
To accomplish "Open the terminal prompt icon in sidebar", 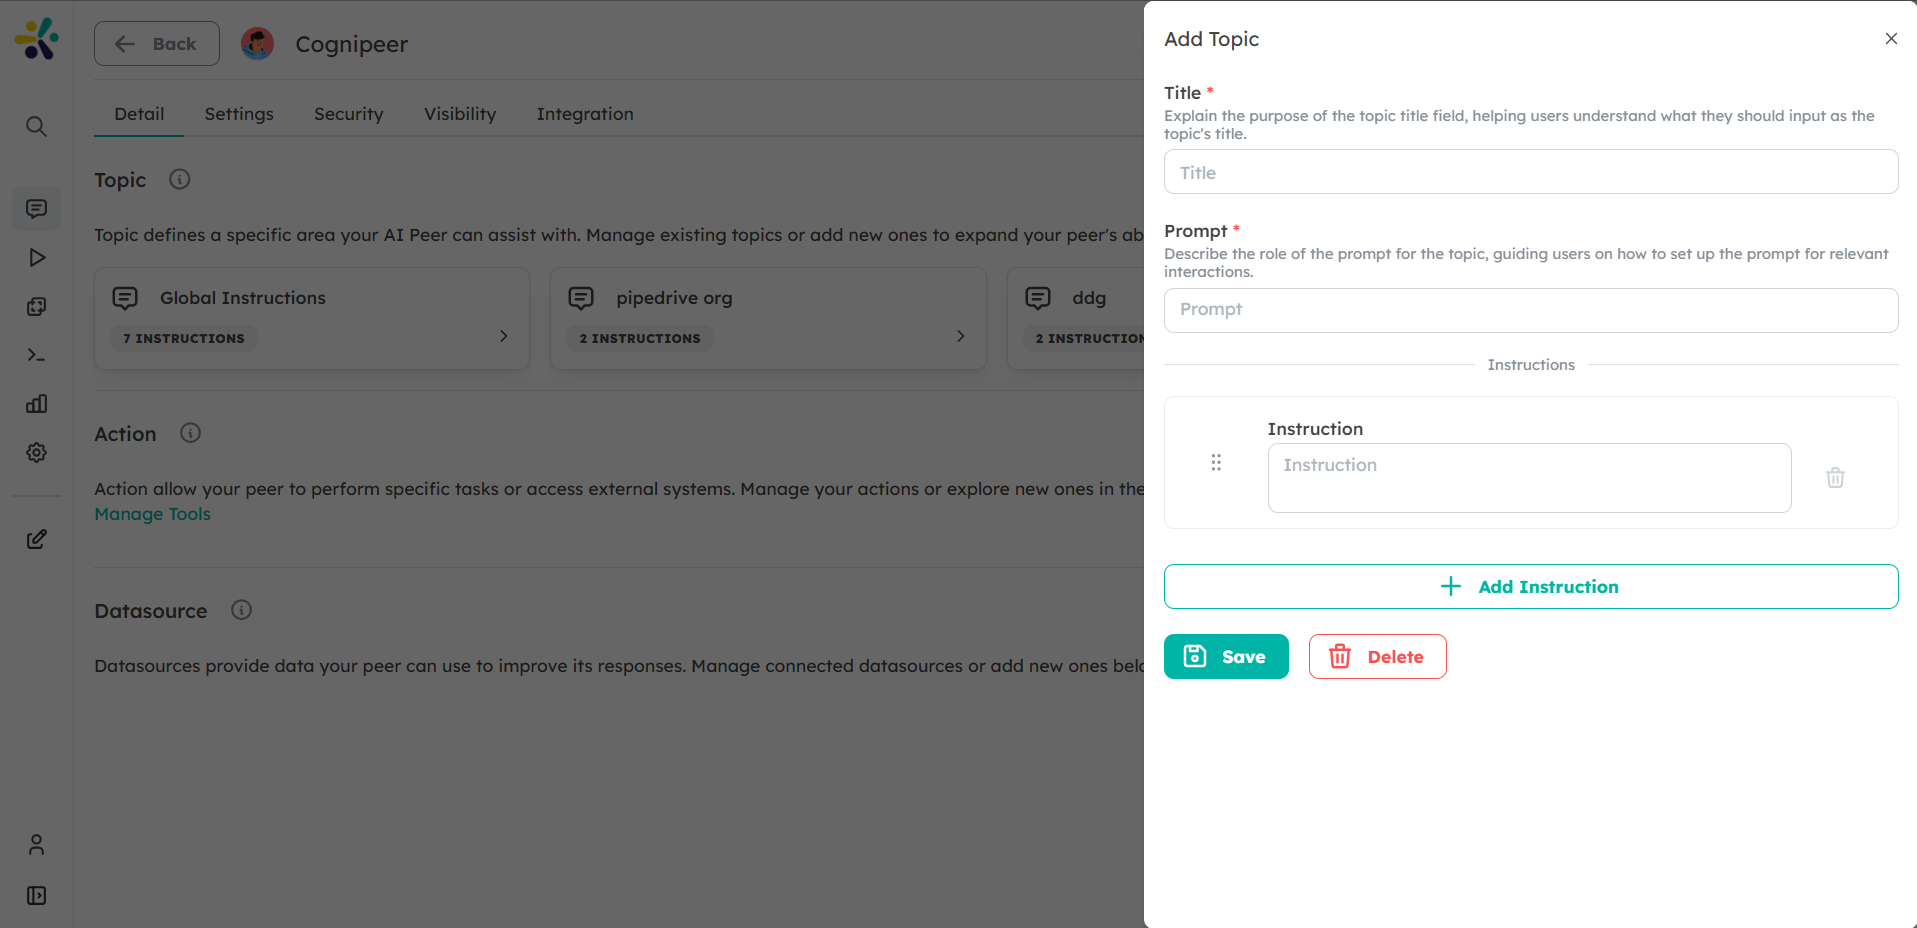I will coord(37,355).
